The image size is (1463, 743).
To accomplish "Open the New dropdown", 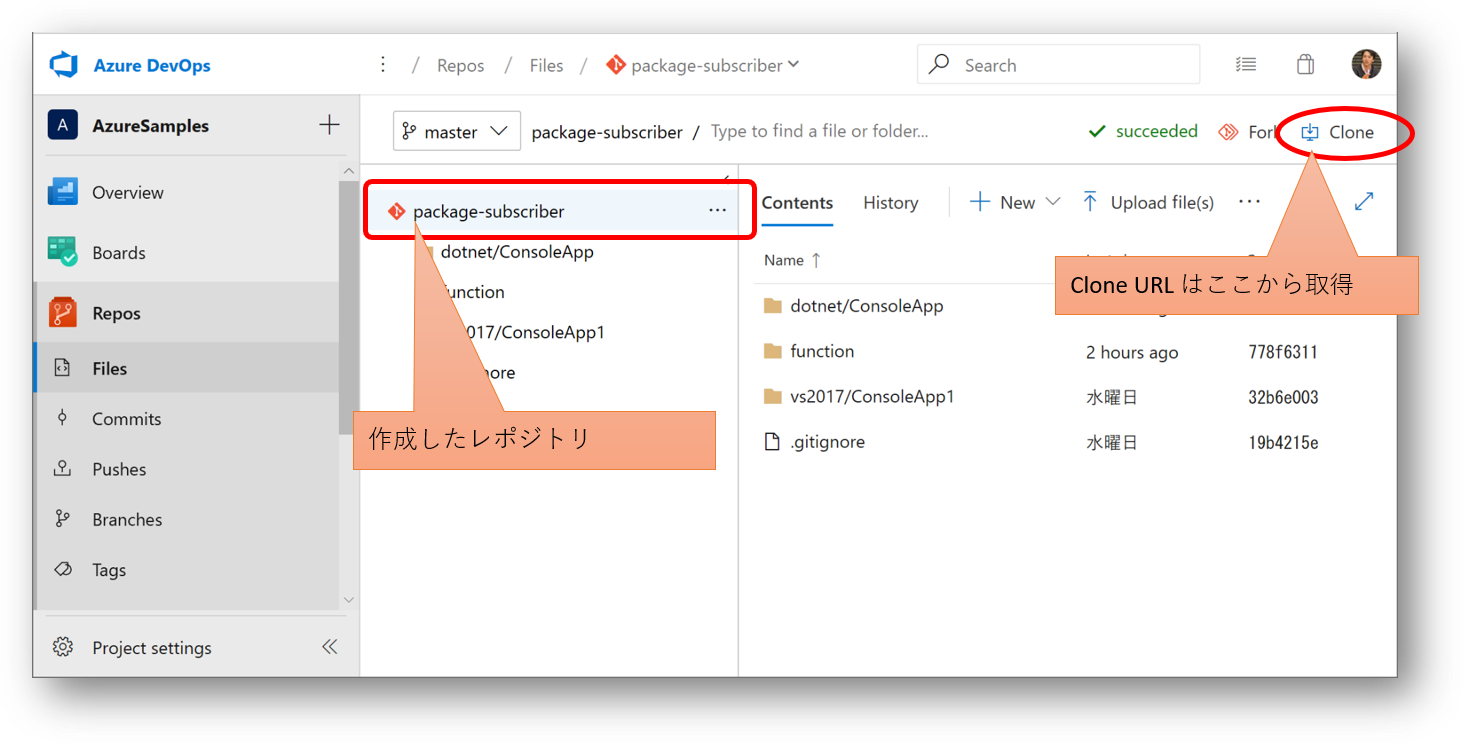I will tap(1014, 202).
